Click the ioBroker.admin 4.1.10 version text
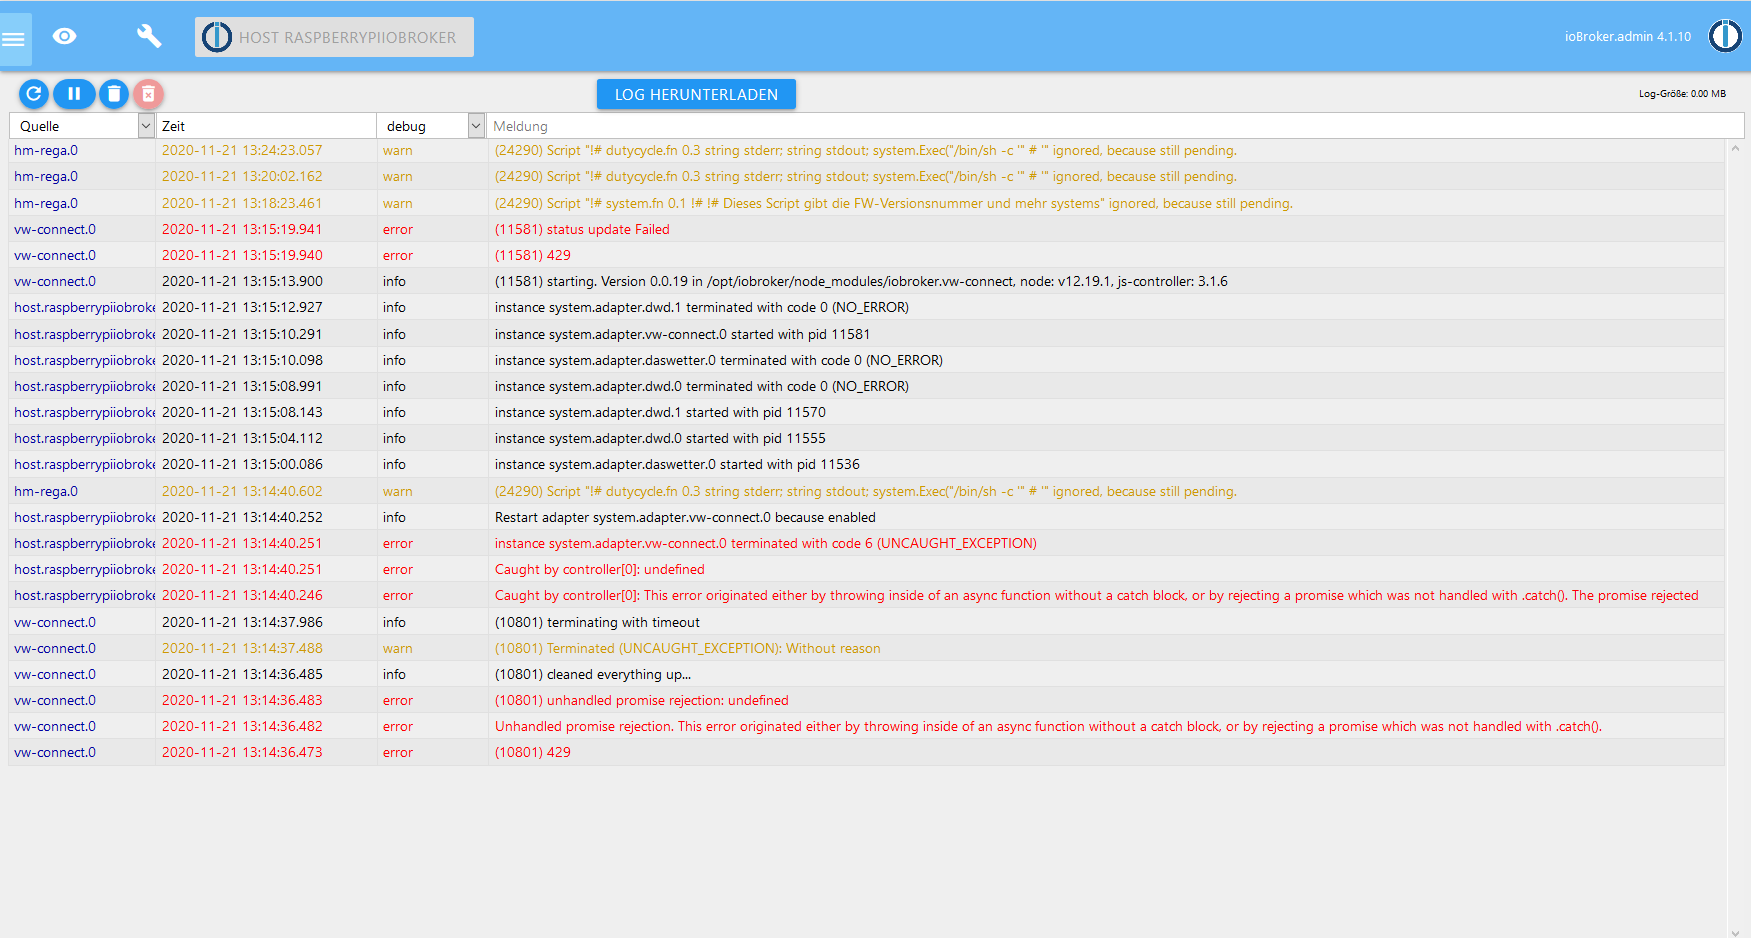Screen dimensions: 1751x938 pos(1628,37)
